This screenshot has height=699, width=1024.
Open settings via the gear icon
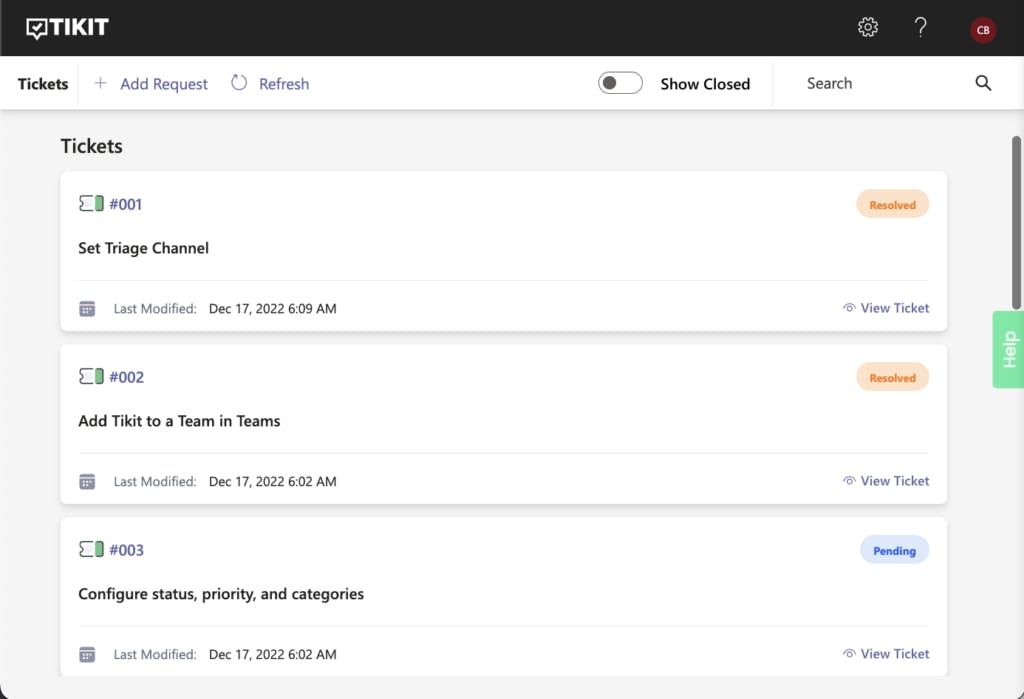pos(868,28)
